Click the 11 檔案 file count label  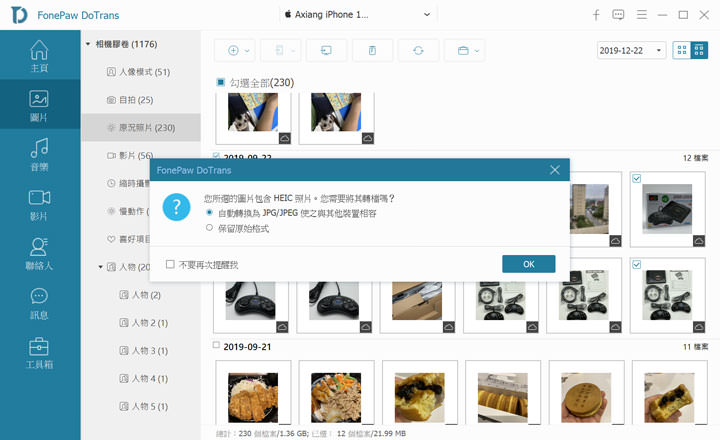point(695,347)
